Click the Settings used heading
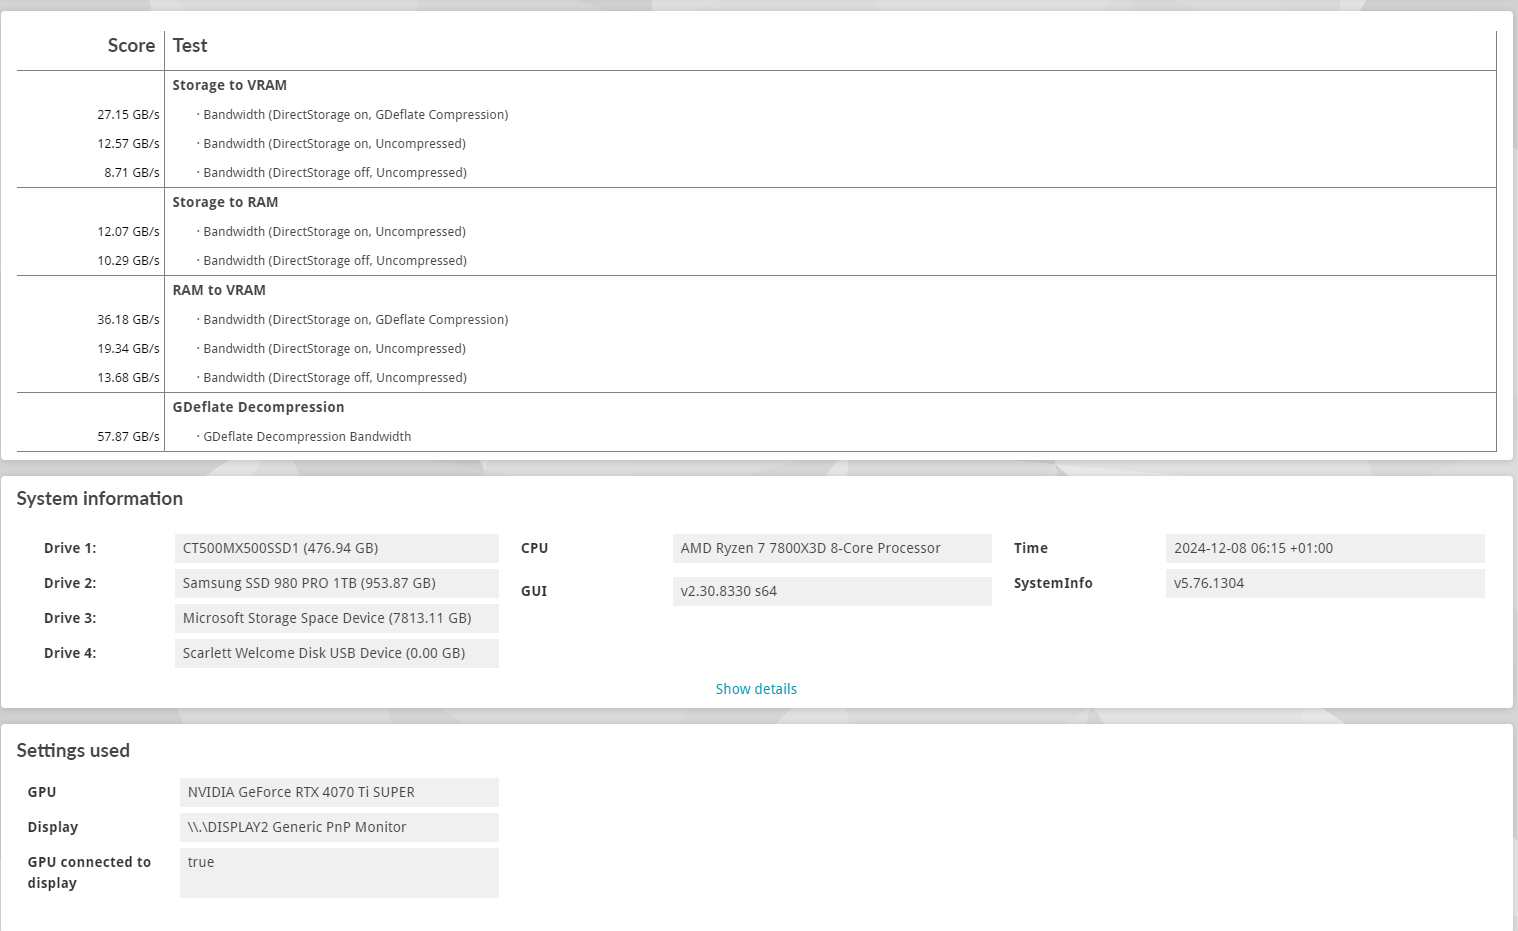 [73, 751]
